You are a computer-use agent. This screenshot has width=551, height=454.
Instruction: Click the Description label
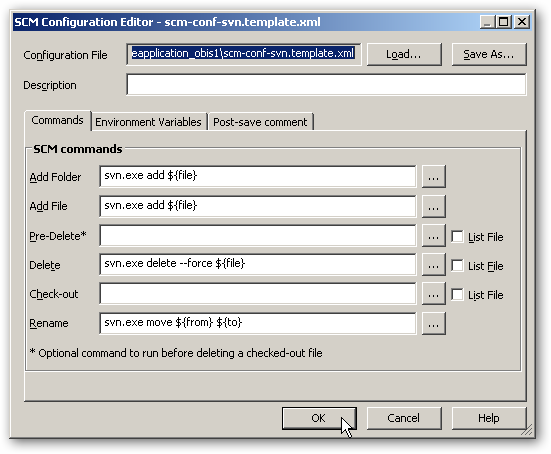50,85
